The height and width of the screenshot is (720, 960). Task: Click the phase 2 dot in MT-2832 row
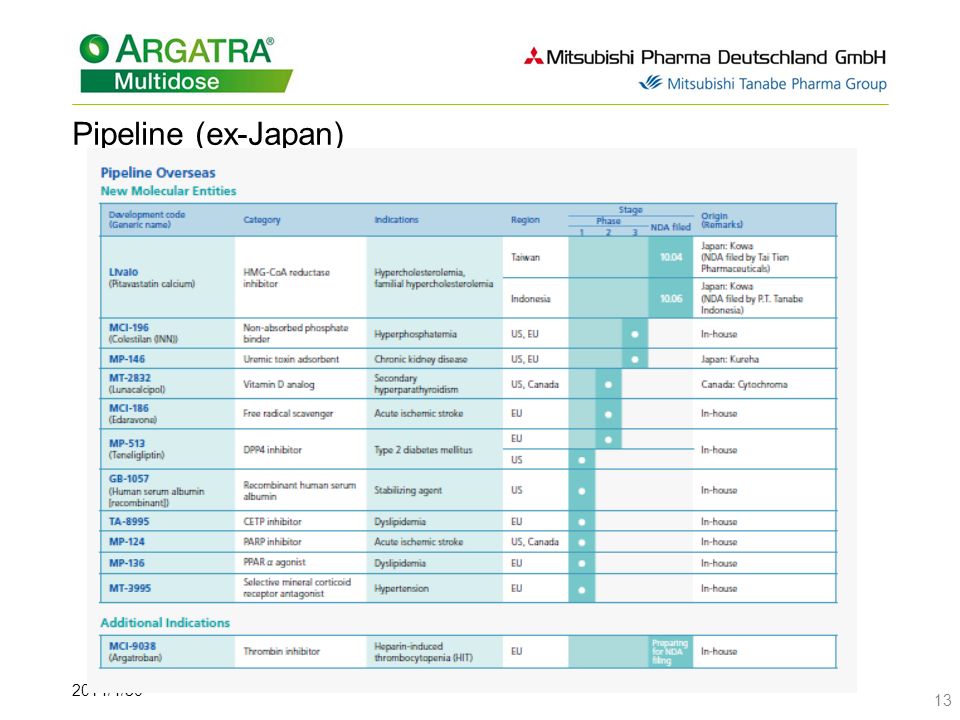pos(608,384)
